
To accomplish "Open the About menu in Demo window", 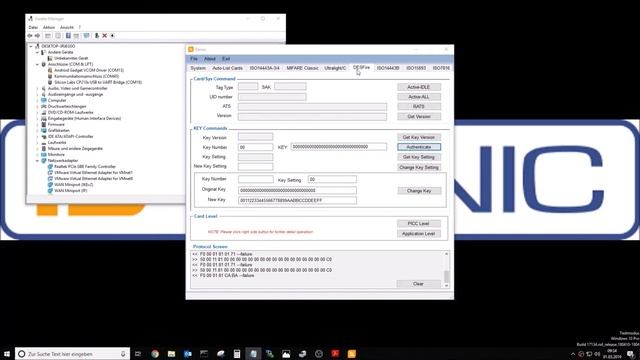I will (209, 59).
